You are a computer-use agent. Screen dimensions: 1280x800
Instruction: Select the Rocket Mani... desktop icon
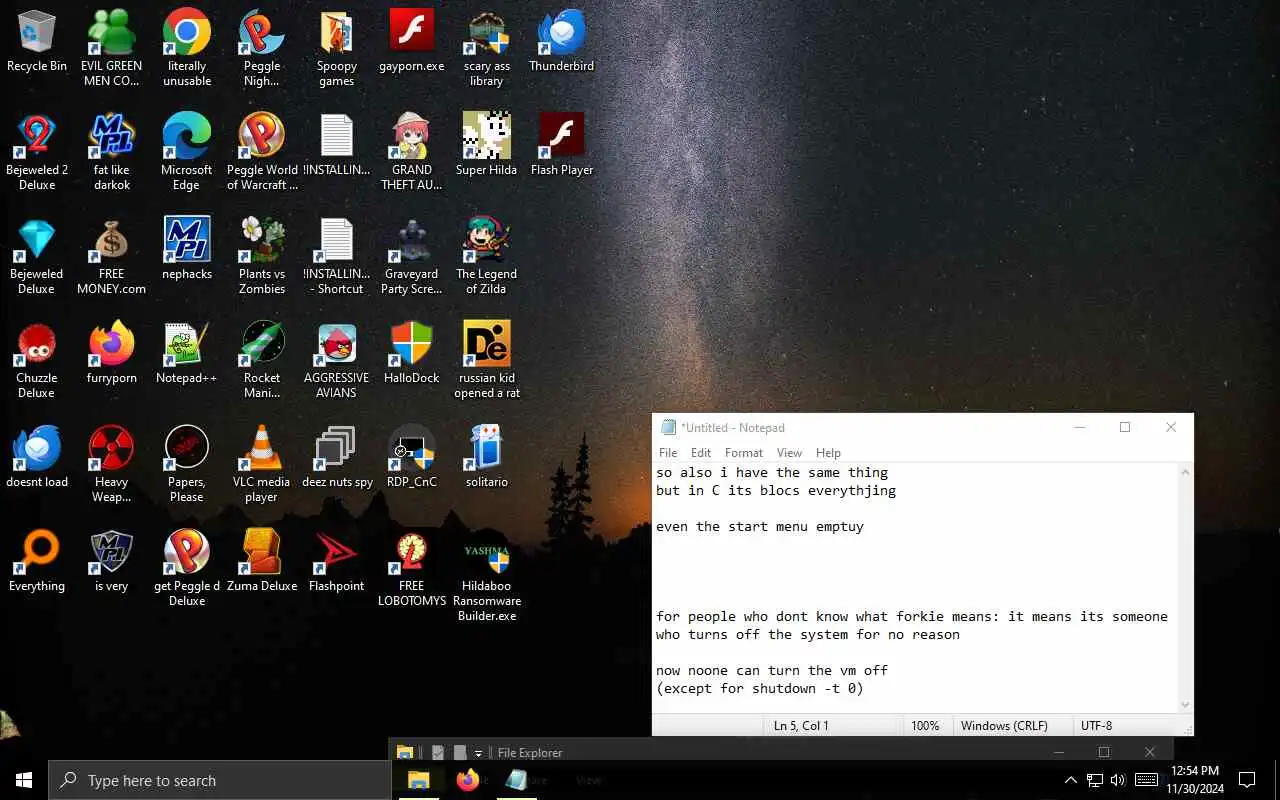coord(262,360)
